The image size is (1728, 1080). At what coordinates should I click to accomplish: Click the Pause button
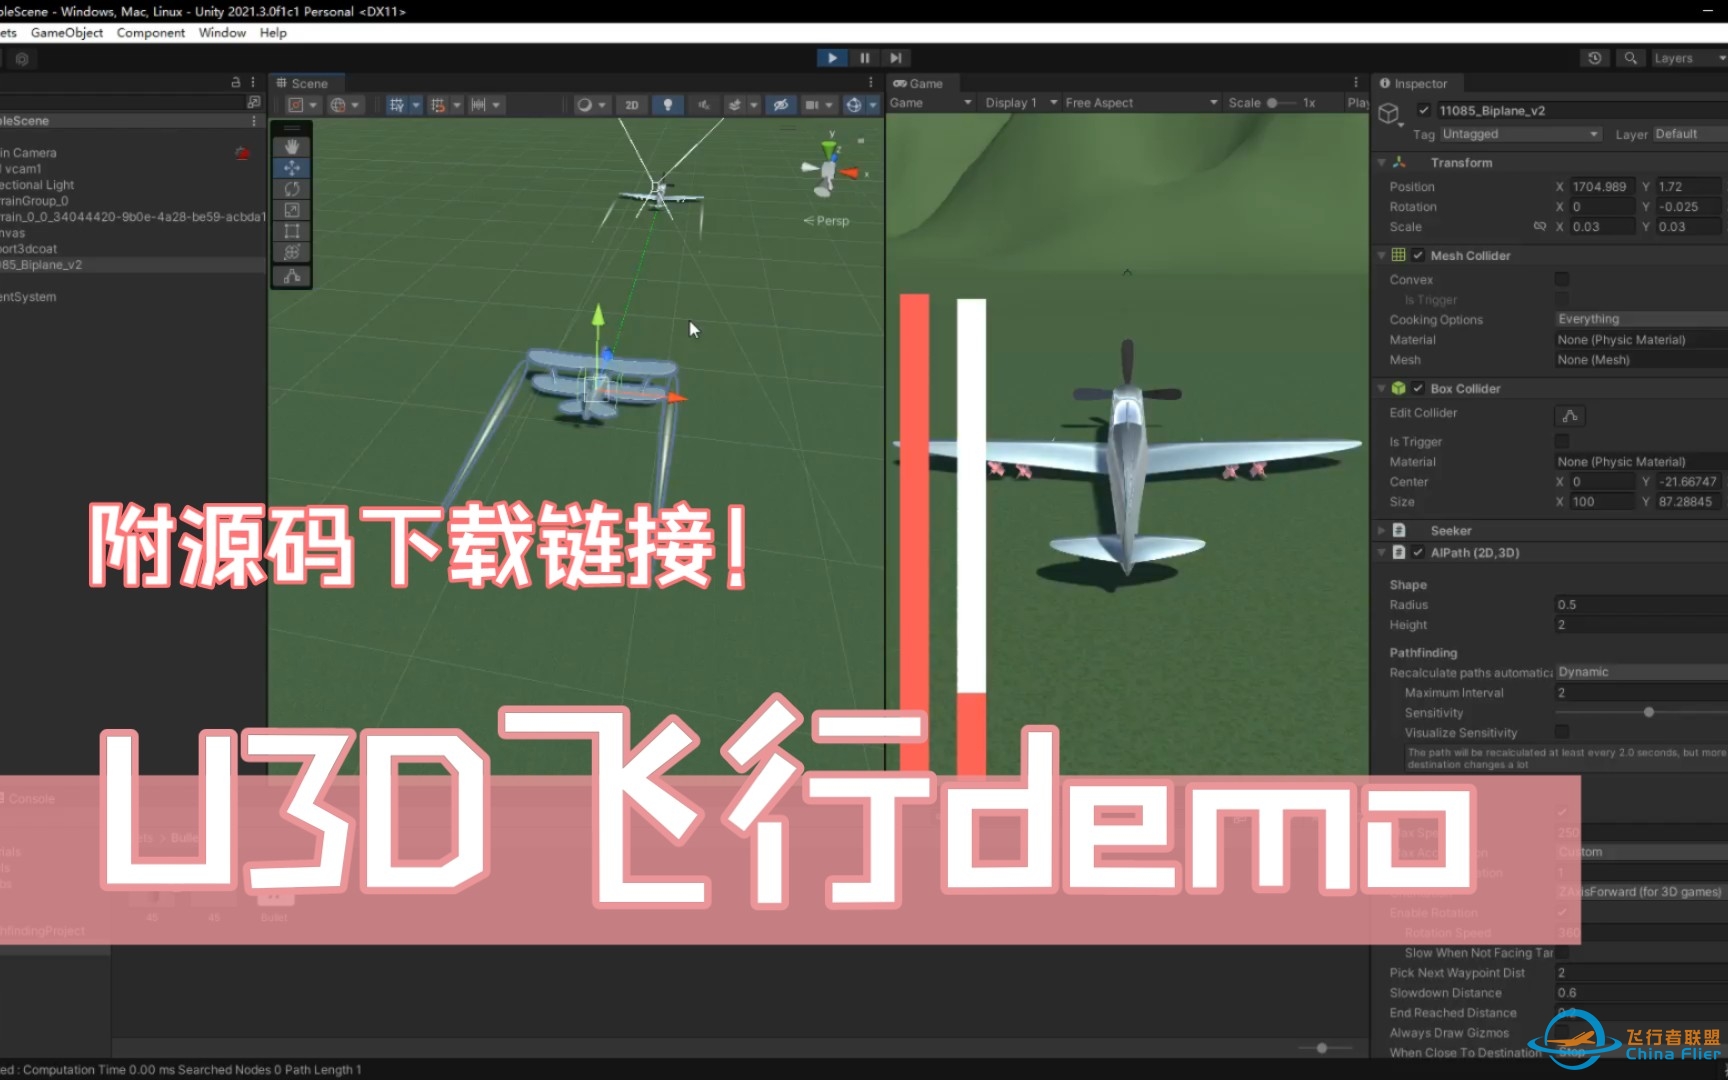[x=865, y=58]
